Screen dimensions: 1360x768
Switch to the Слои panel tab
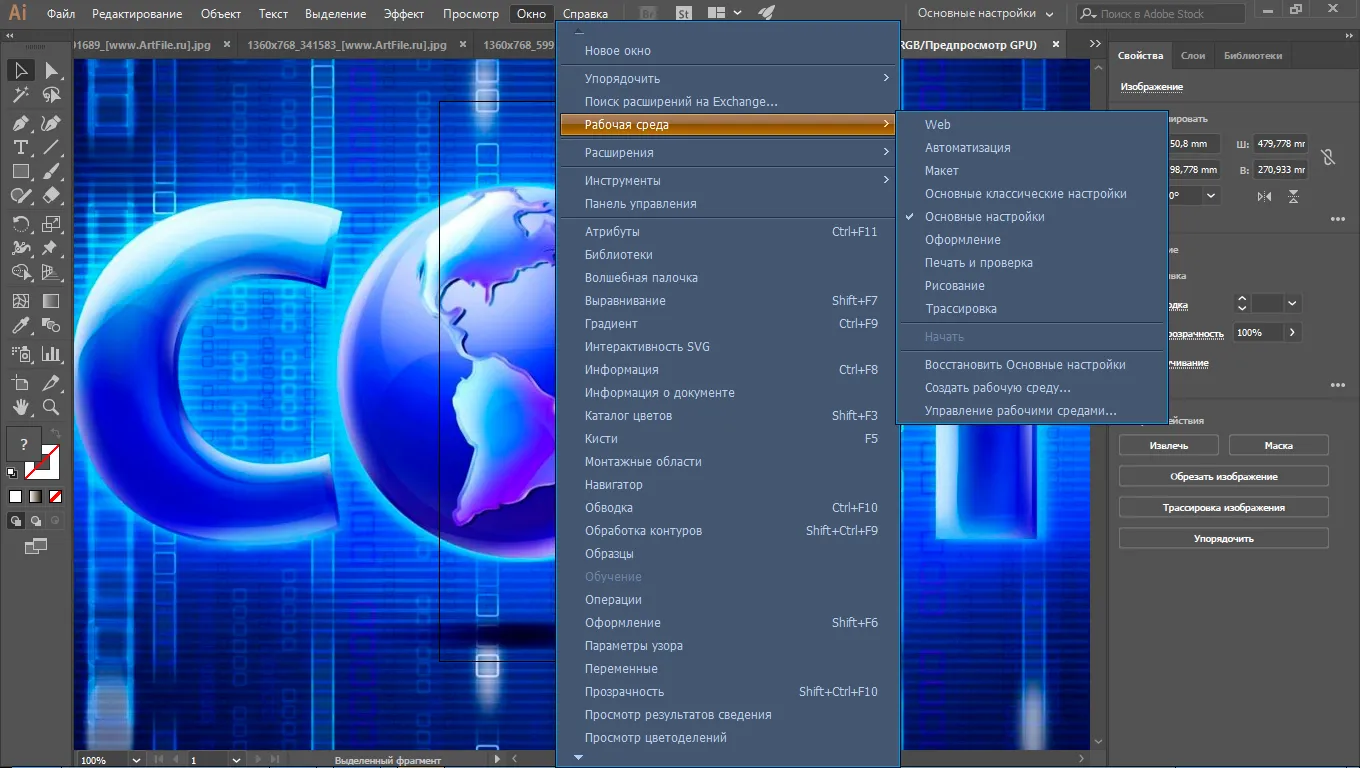(x=1192, y=56)
